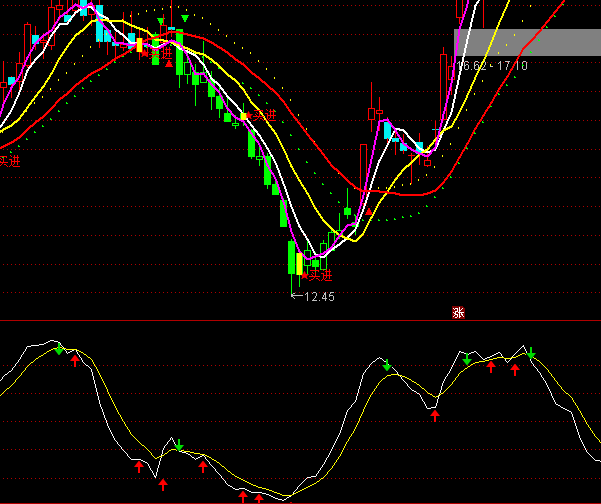The height and width of the screenshot is (504, 601).
Task: Click leftmost green down arrow in indicator panel
Action: [x=59, y=349]
